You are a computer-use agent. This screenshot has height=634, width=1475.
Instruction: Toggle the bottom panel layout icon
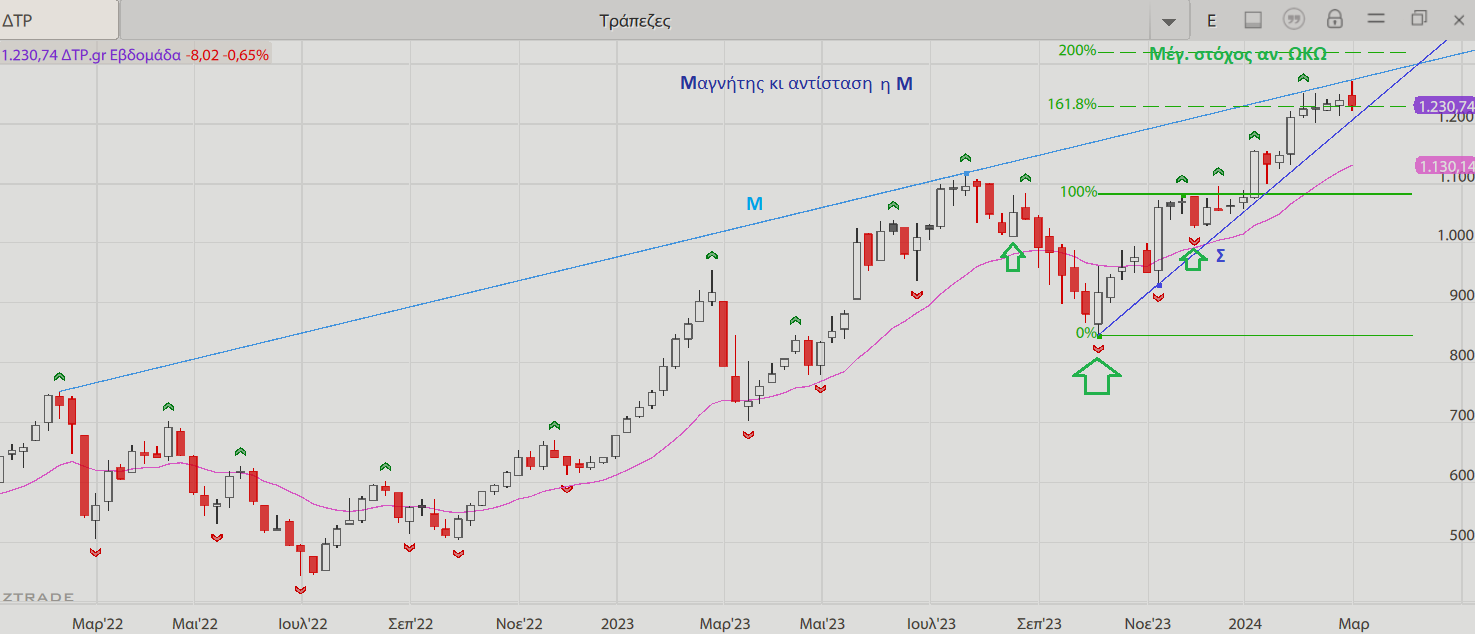pyautogui.click(x=1253, y=20)
